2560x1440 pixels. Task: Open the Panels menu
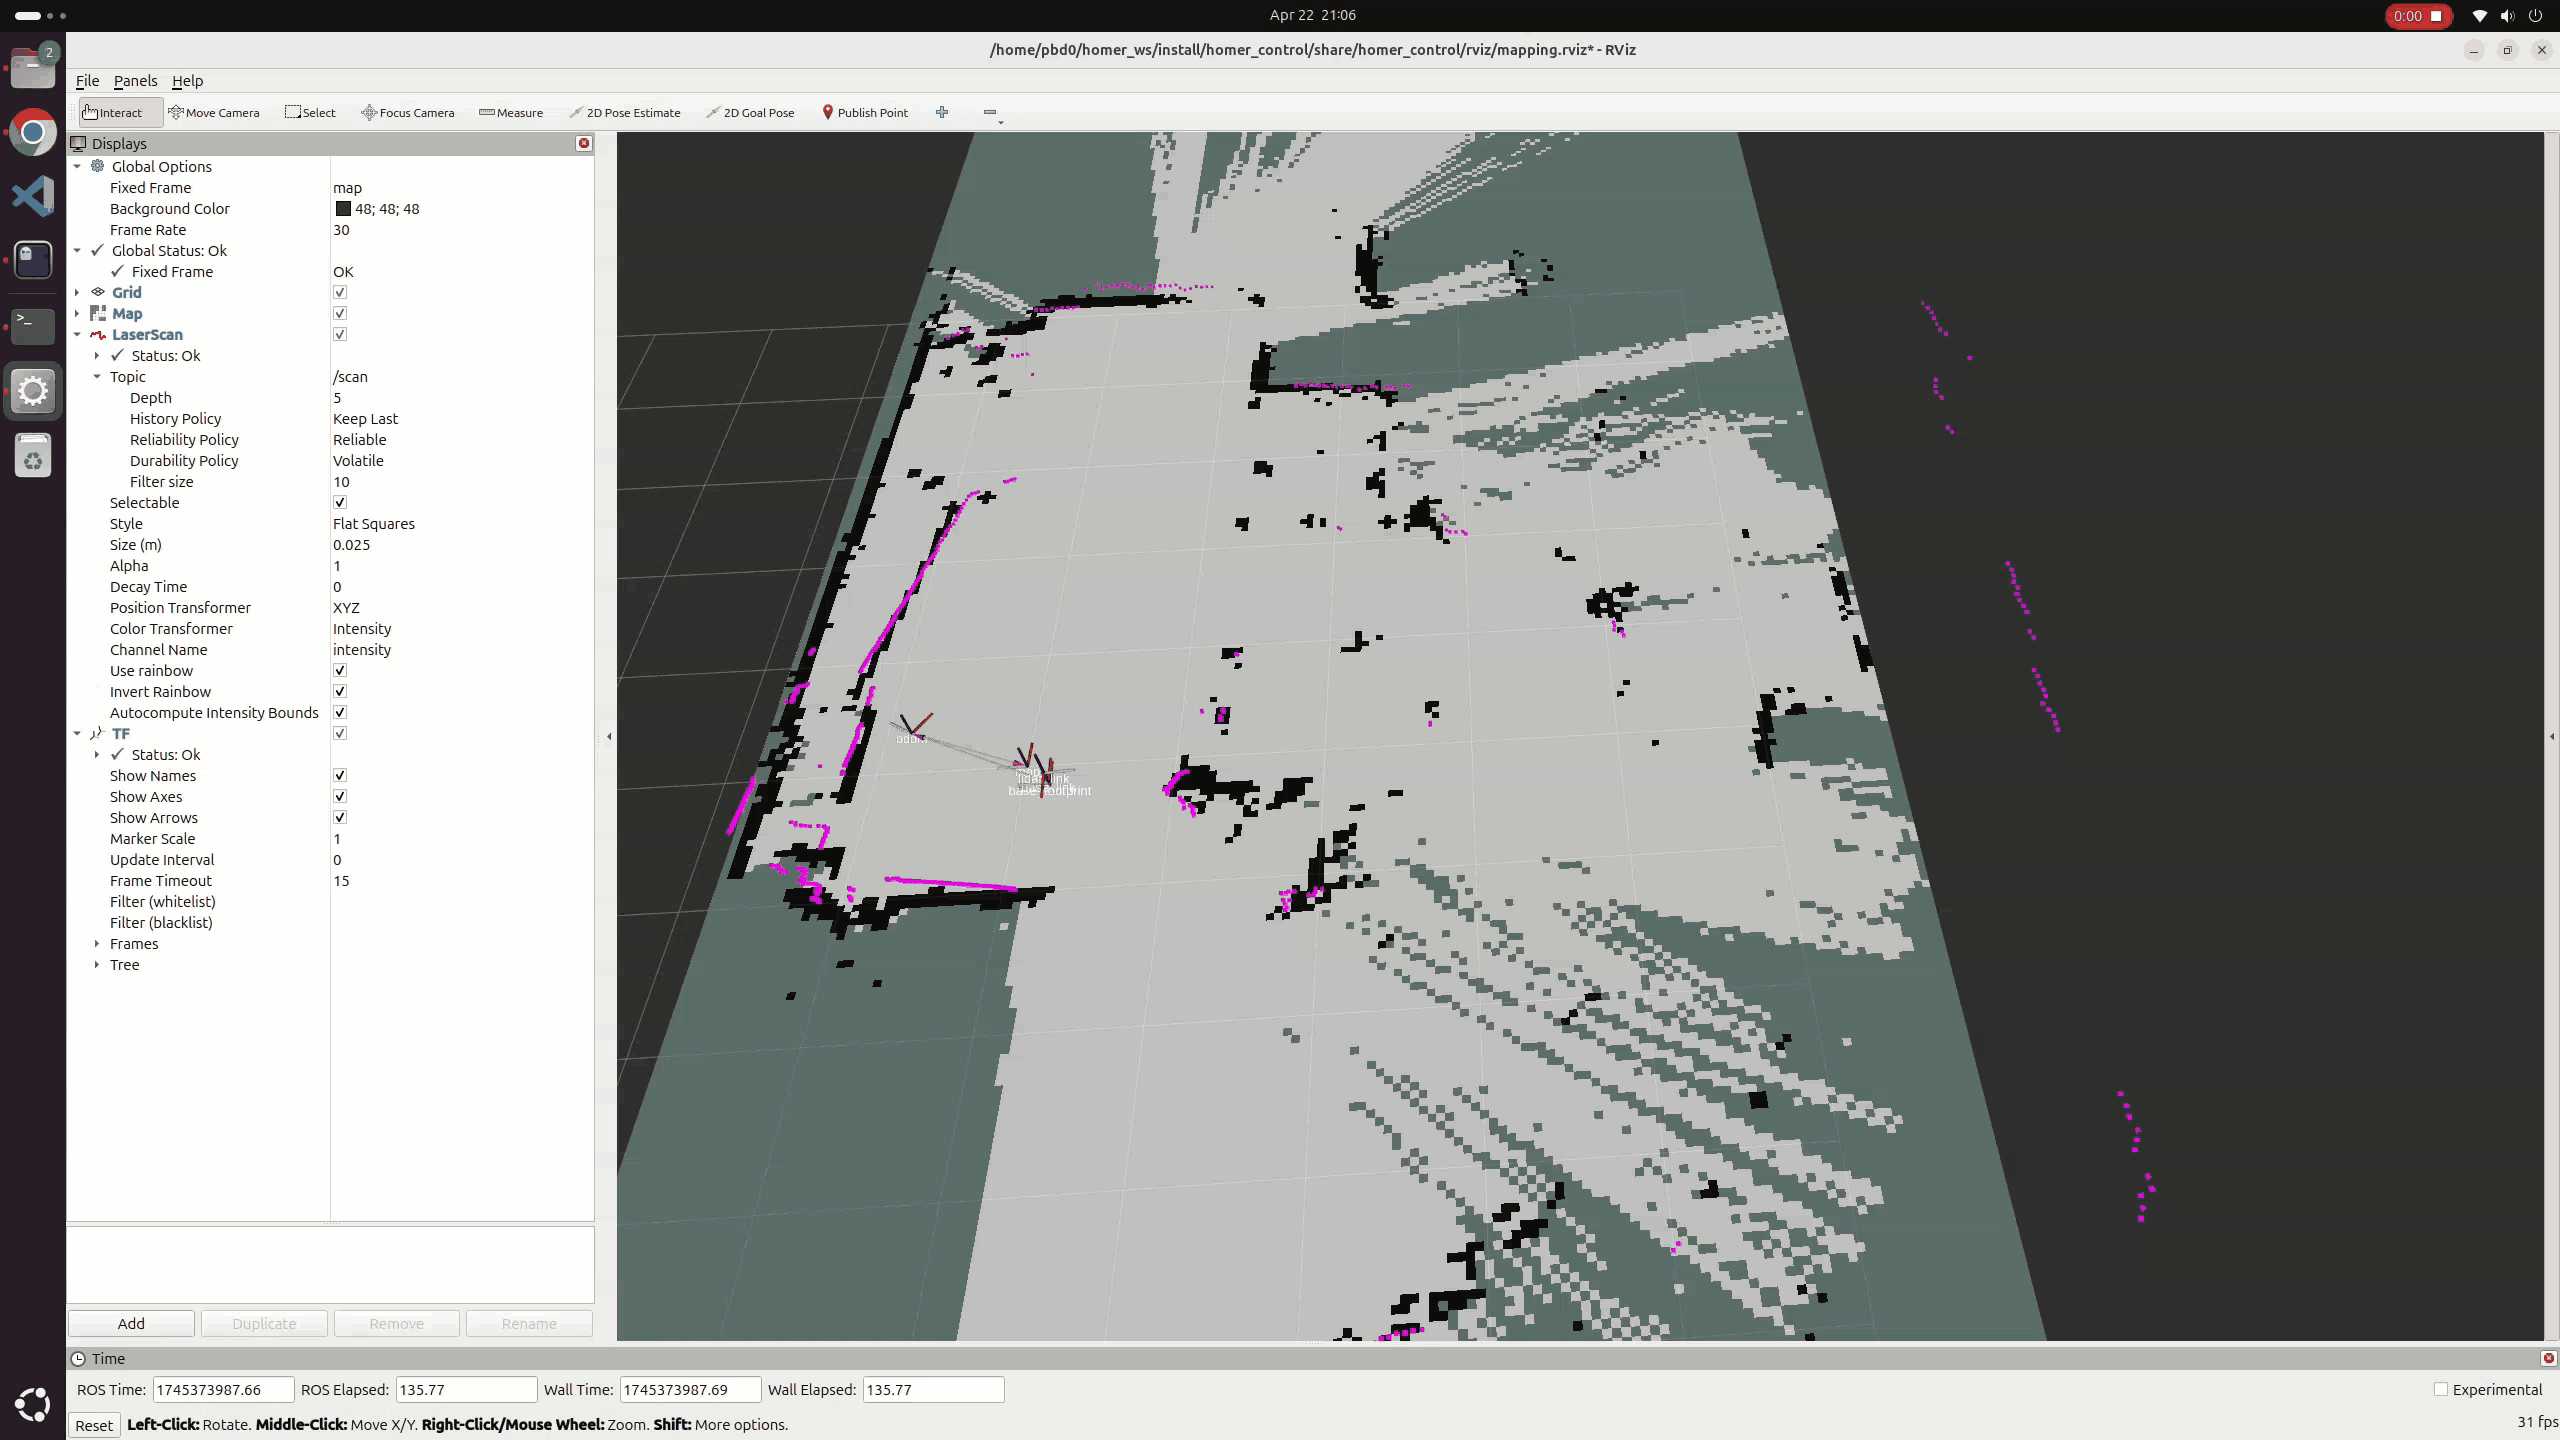click(135, 80)
